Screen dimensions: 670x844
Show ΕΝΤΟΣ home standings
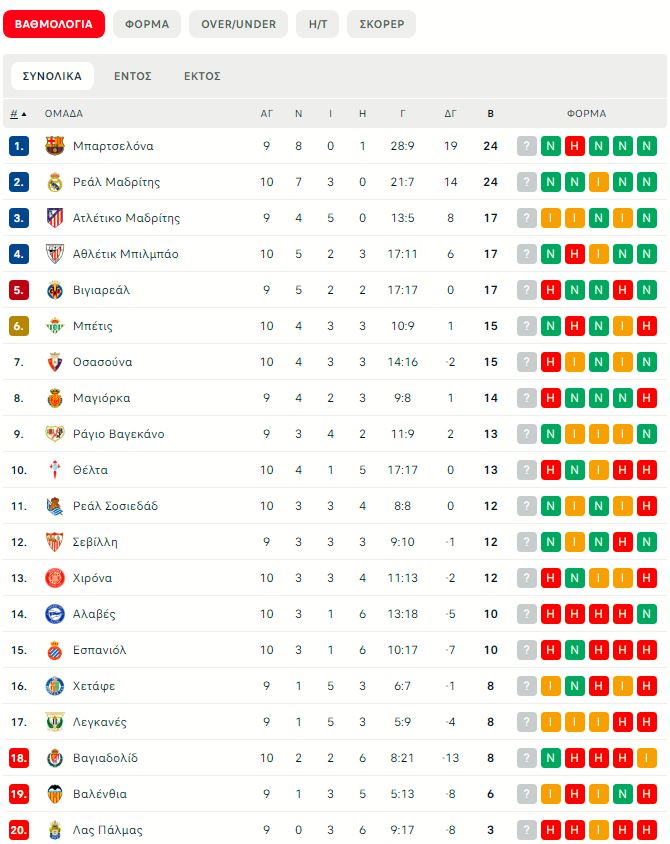pos(132,76)
